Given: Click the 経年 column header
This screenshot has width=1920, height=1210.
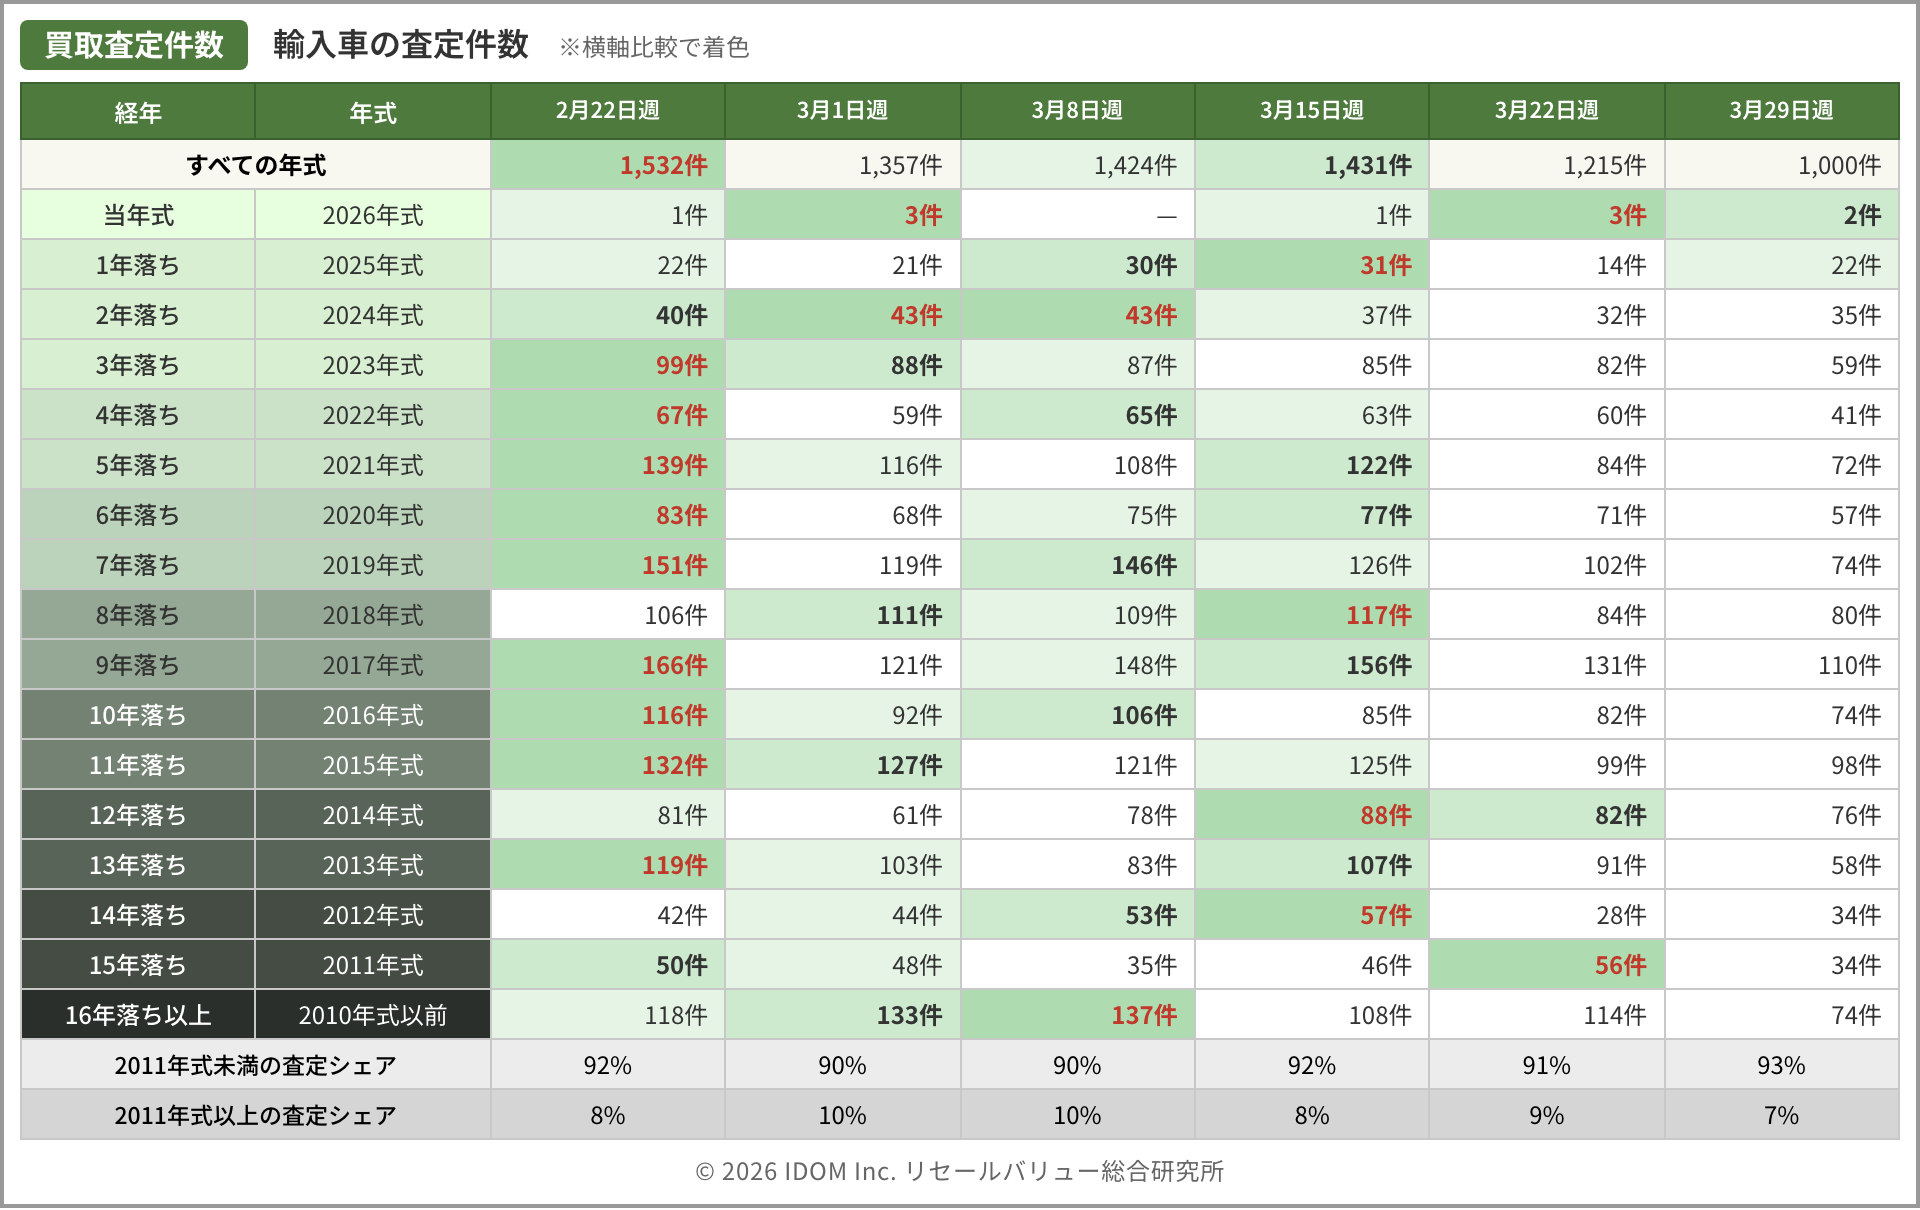Looking at the screenshot, I should (138, 112).
